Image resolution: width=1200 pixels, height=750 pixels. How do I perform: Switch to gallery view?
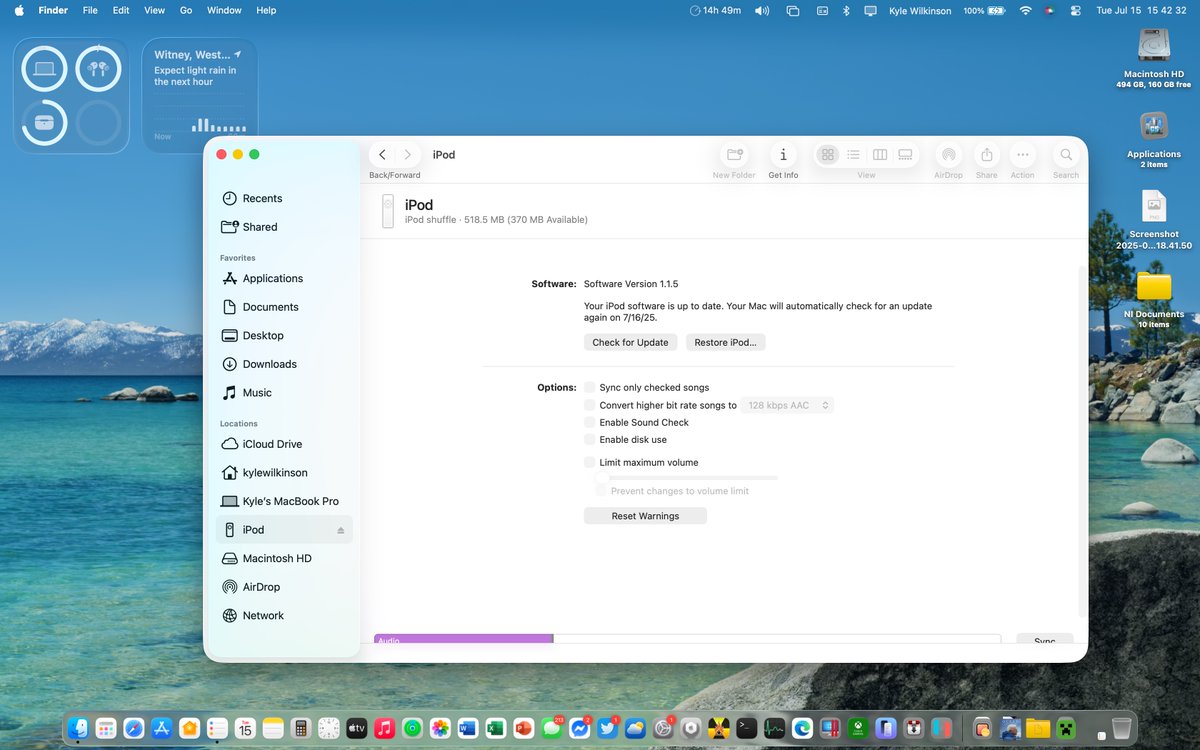coord(905,155)
